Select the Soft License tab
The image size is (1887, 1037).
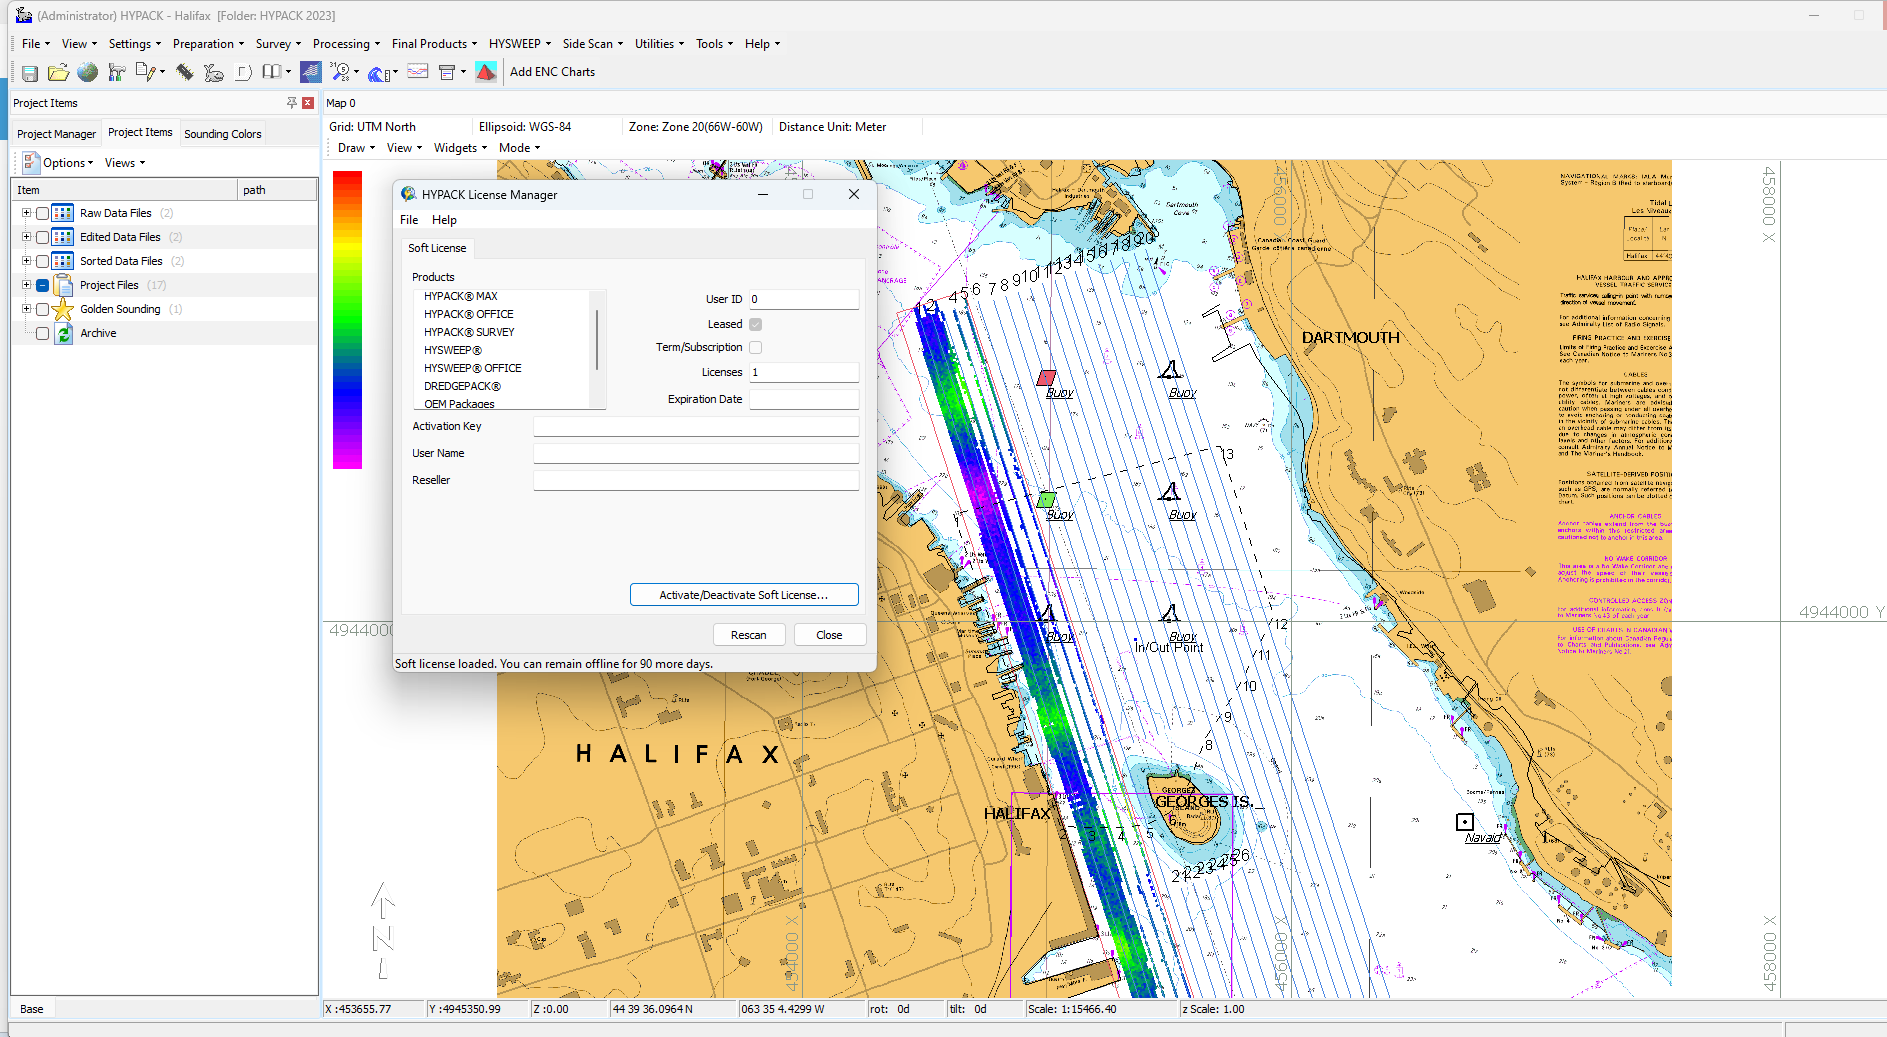(x=437, y=248)
